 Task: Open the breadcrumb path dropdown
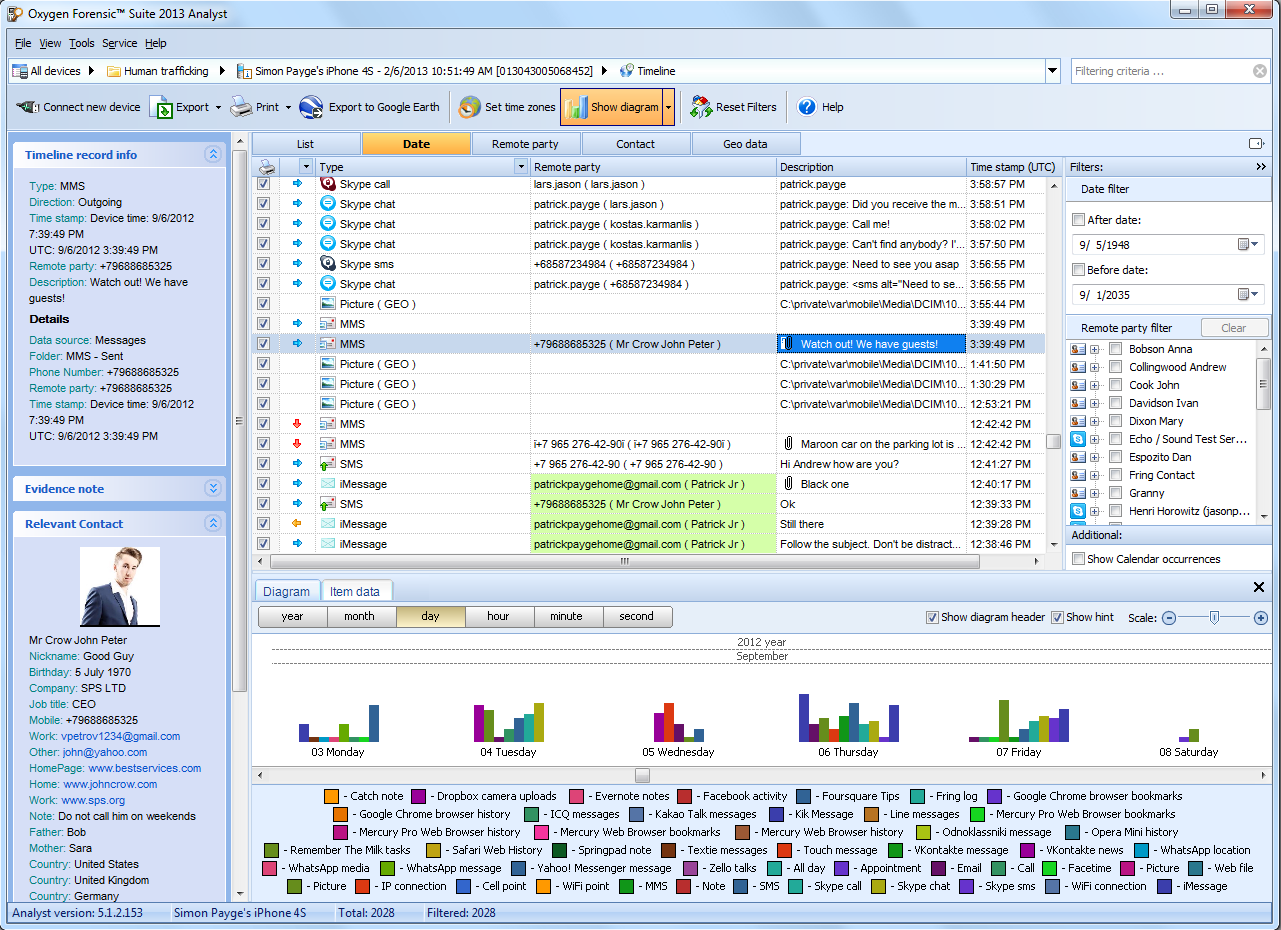pos(1052,71)
